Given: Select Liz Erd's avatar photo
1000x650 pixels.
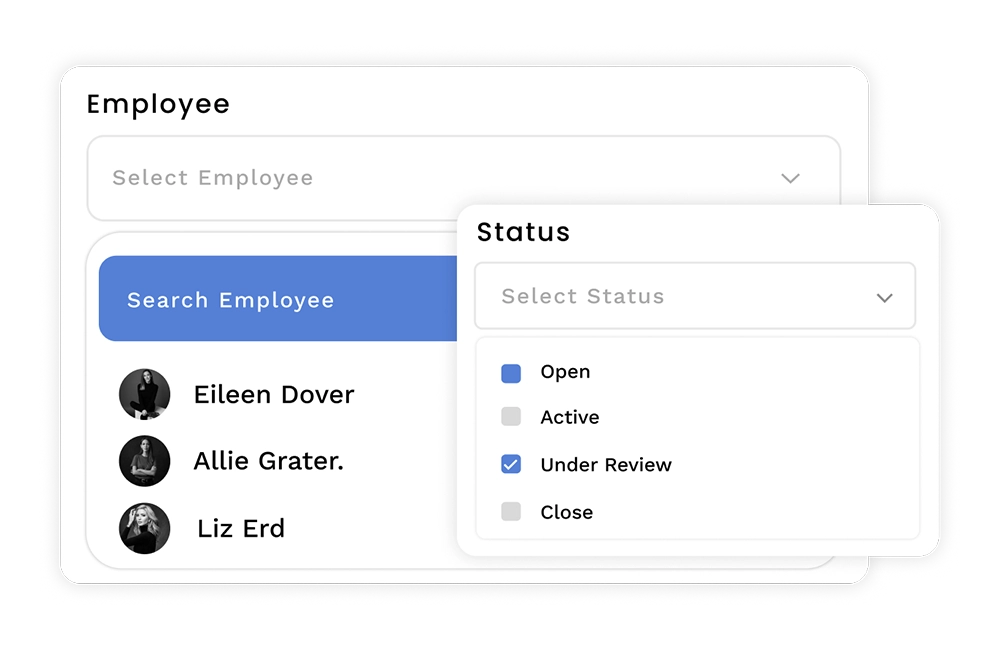Looking at the screenshot, I should (x=145, y=528).
